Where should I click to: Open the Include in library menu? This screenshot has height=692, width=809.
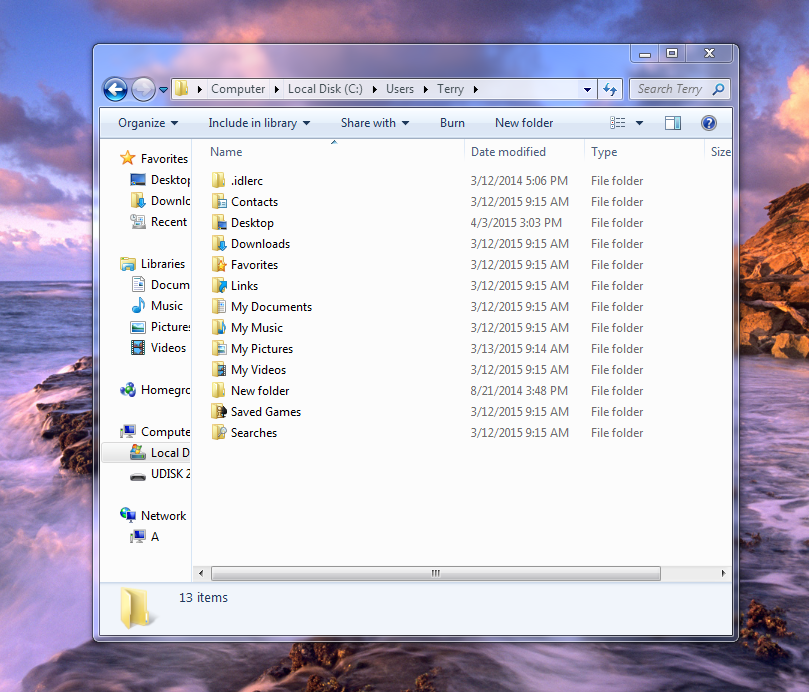pyautogui.click(x=259, y=123)
